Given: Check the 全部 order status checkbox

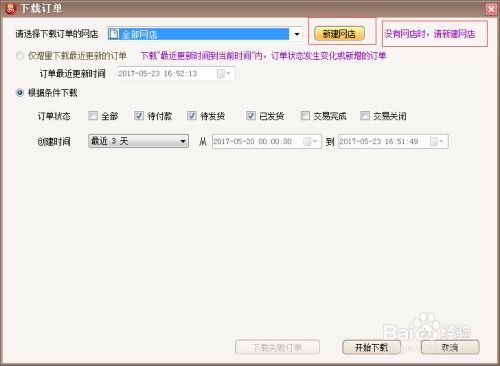Looking at the screenshot, I should 93,116.
